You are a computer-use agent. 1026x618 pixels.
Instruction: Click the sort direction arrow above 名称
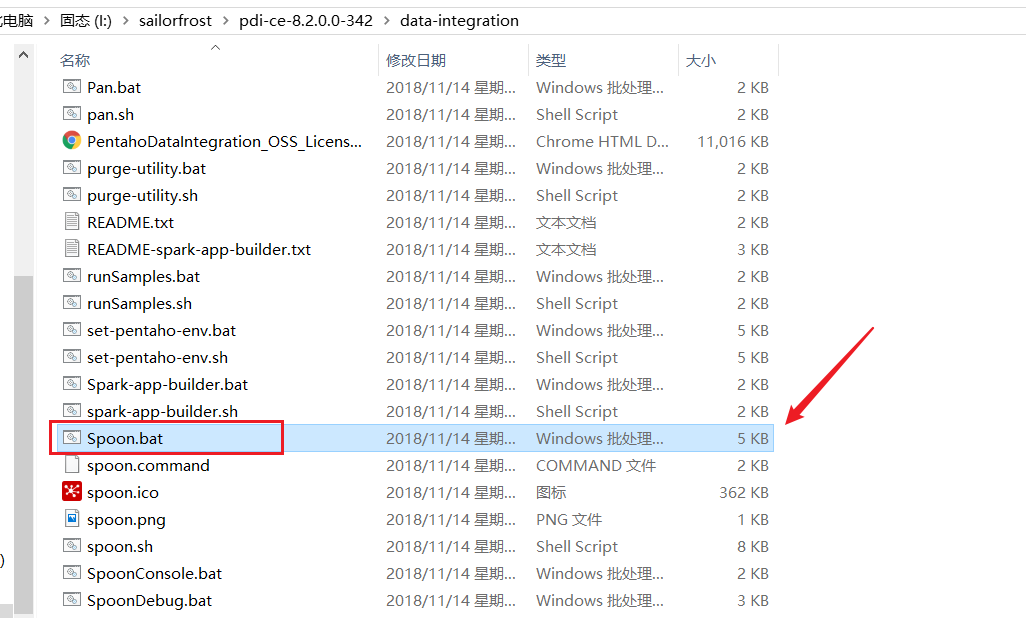click(x=215, y=48)
